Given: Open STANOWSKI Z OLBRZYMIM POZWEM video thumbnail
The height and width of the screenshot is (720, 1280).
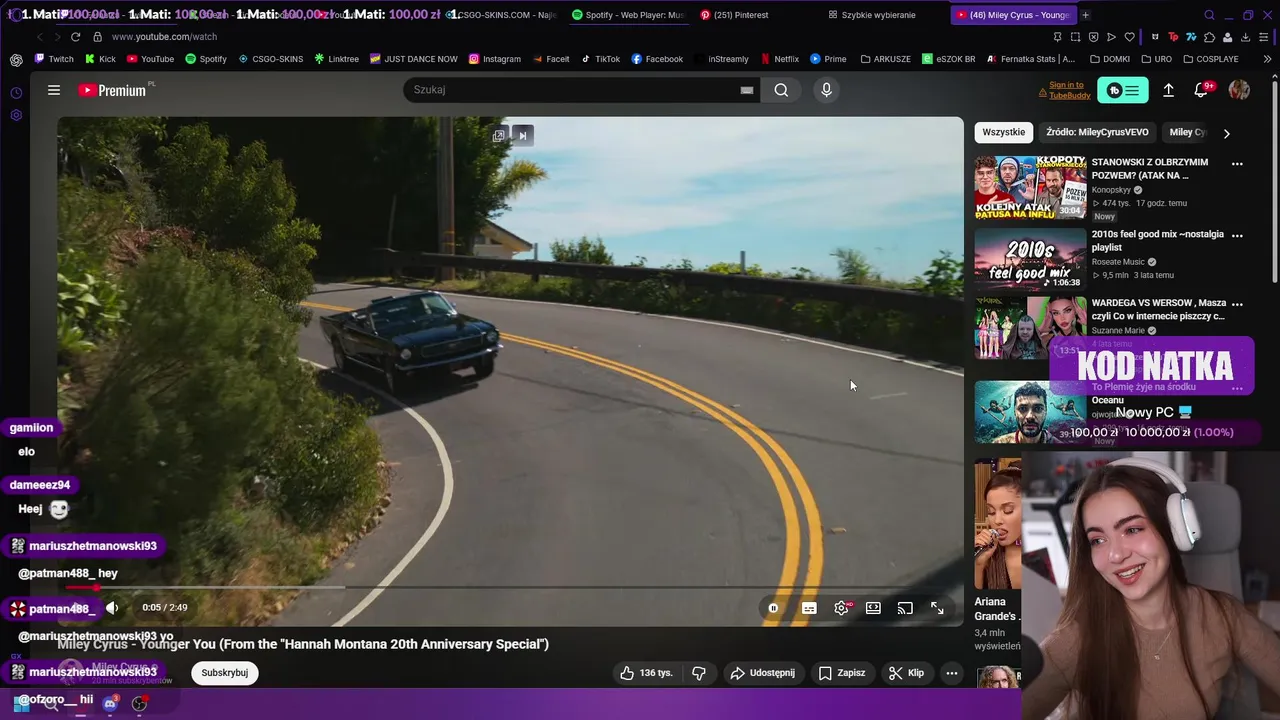Looking at the screenshot, I should point(1030,187).
